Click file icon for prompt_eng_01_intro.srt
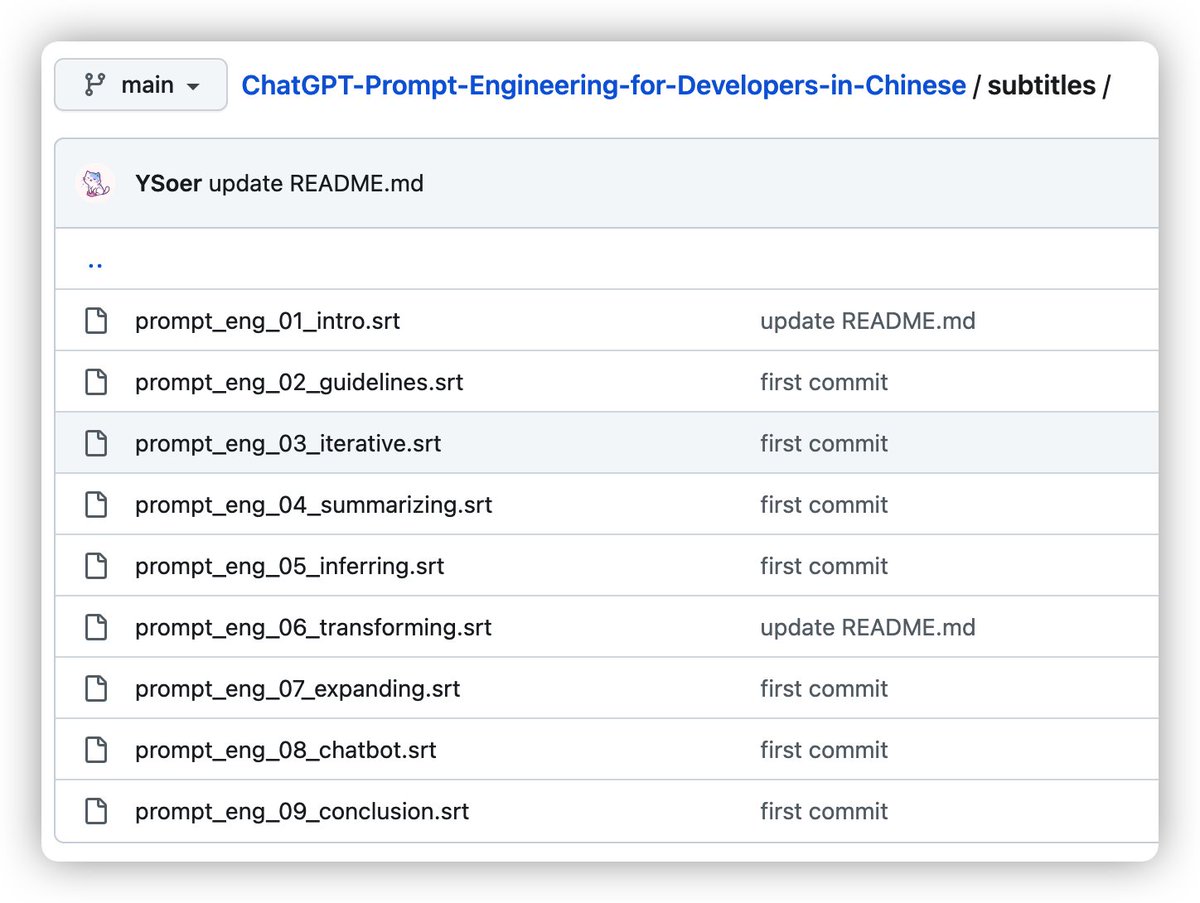This screenshot has width=1200, height=903. point(96,321)
